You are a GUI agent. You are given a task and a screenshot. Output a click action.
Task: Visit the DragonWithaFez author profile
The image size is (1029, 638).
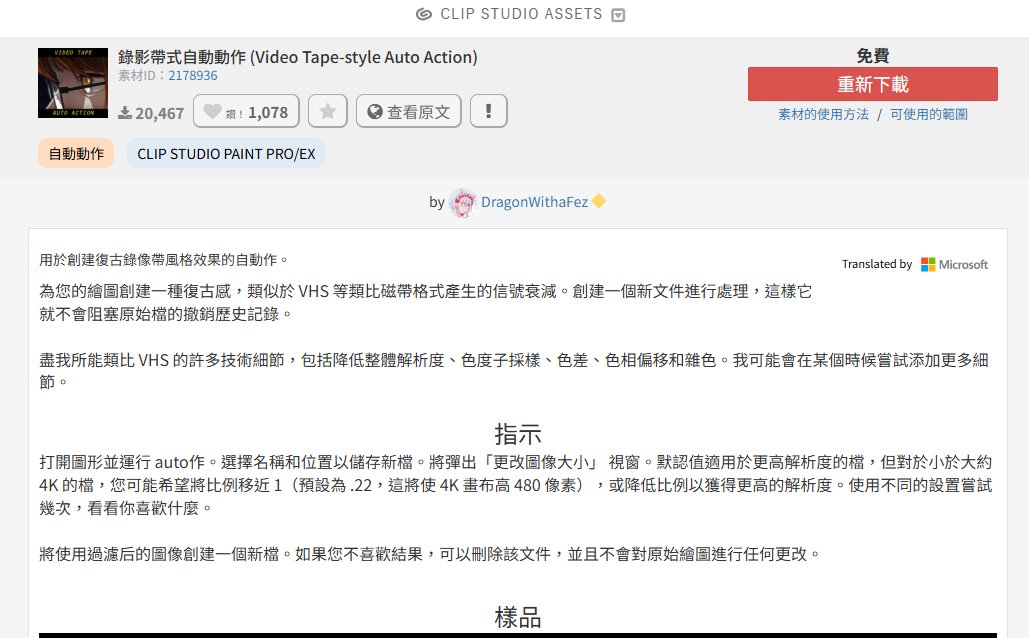(x=534, y=202)
